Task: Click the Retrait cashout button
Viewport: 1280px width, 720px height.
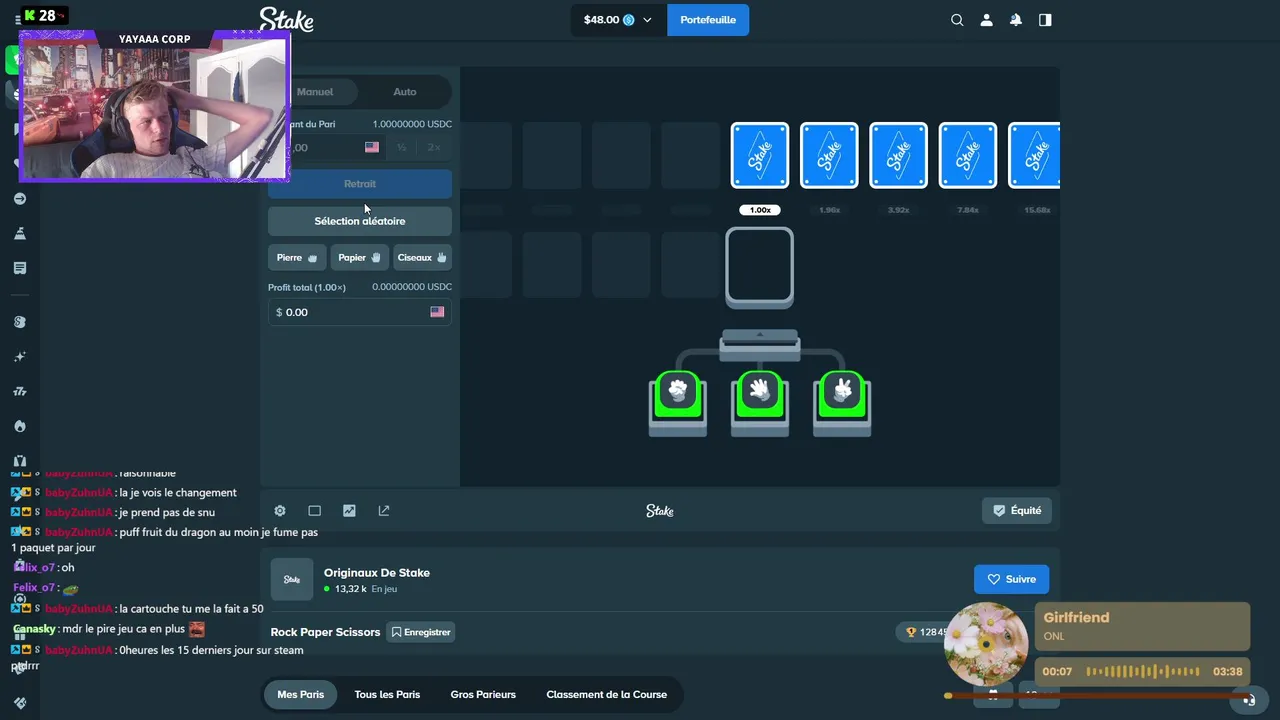Action: click(360, 184)
